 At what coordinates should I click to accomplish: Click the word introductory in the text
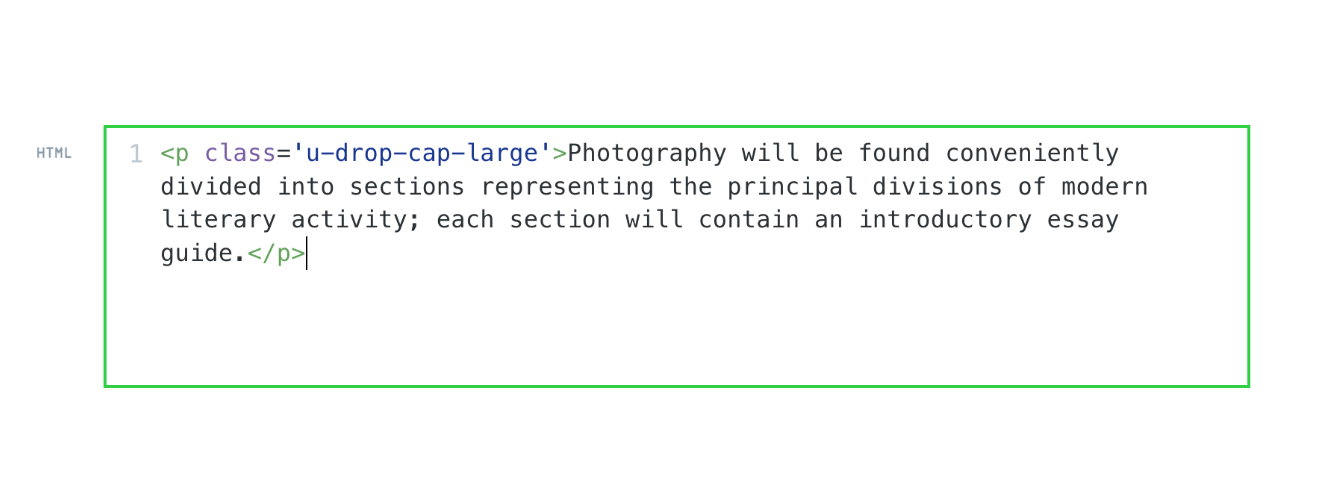945,220
